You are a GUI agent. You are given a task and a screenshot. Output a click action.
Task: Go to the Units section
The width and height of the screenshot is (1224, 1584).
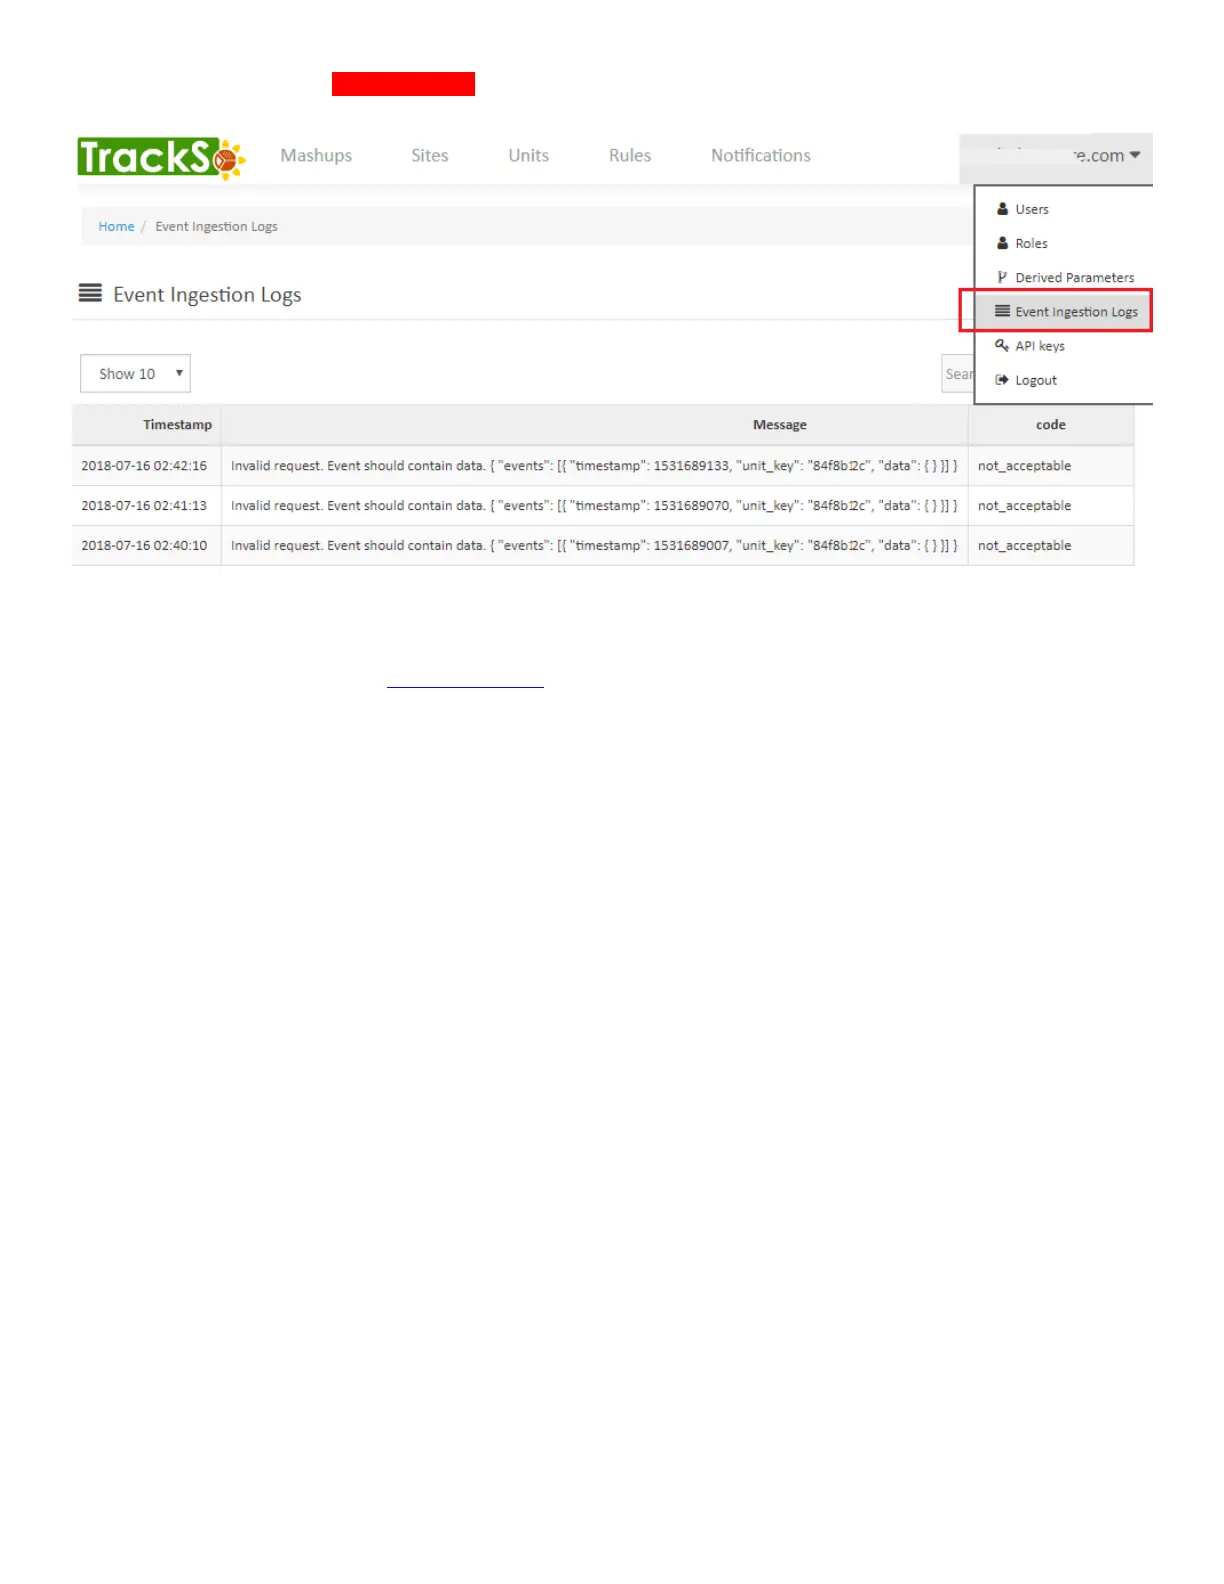(x=528, y=155)
